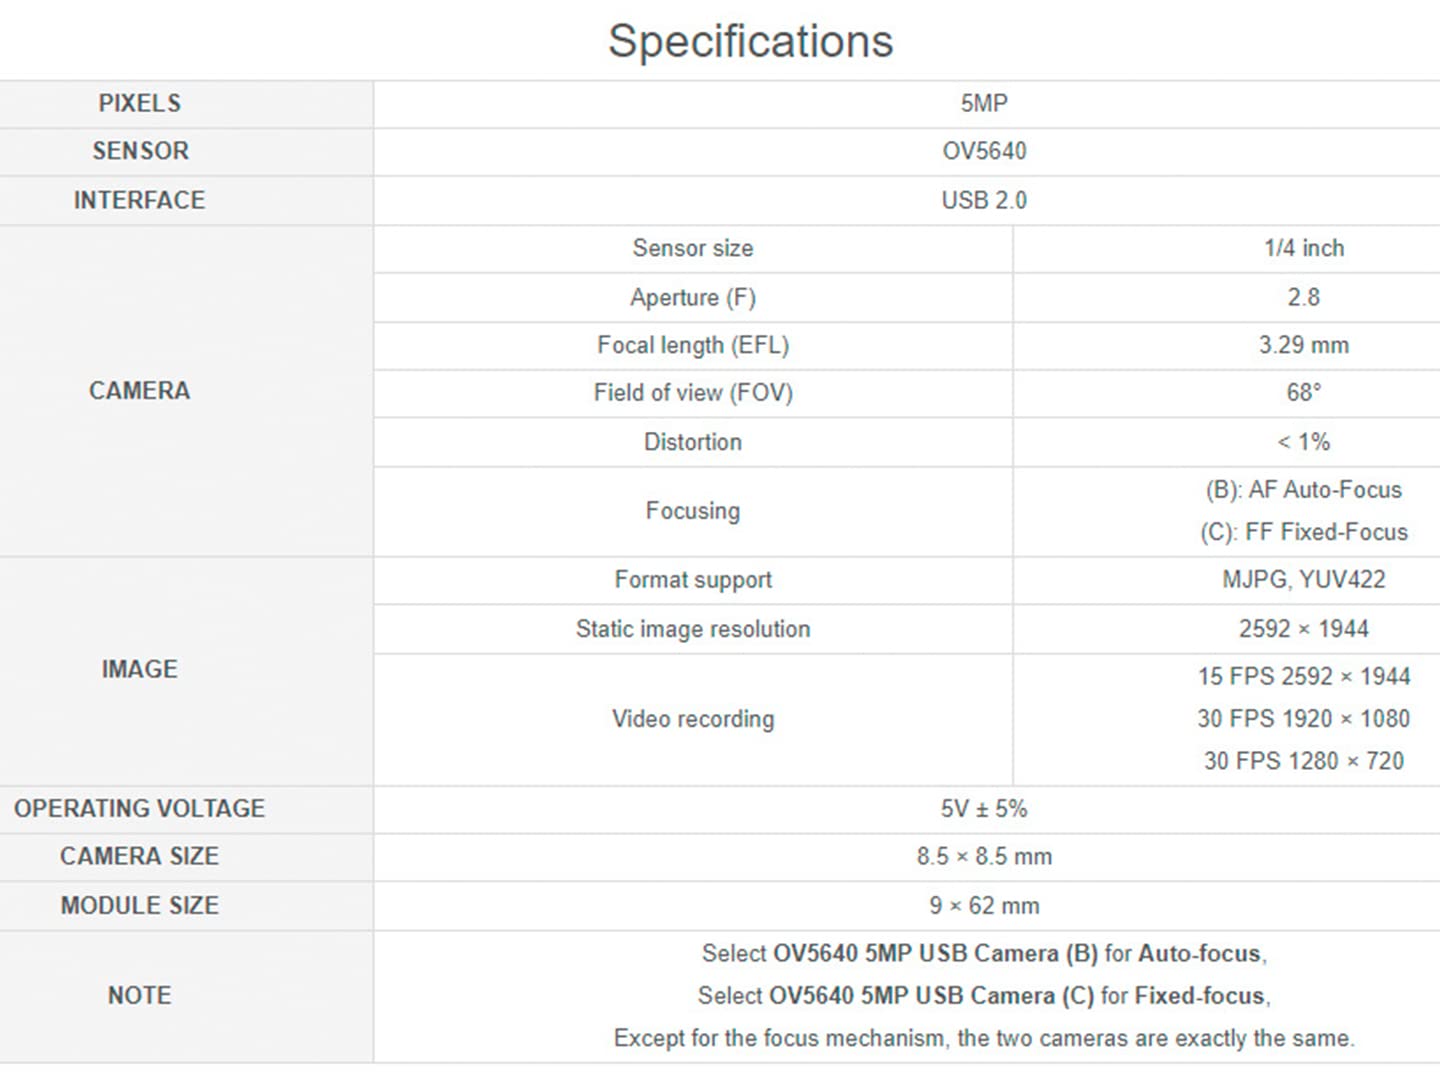Click the USB 2.0 interface value
The width and height of the screenshot is (1440, 1080).
(984, 200)
